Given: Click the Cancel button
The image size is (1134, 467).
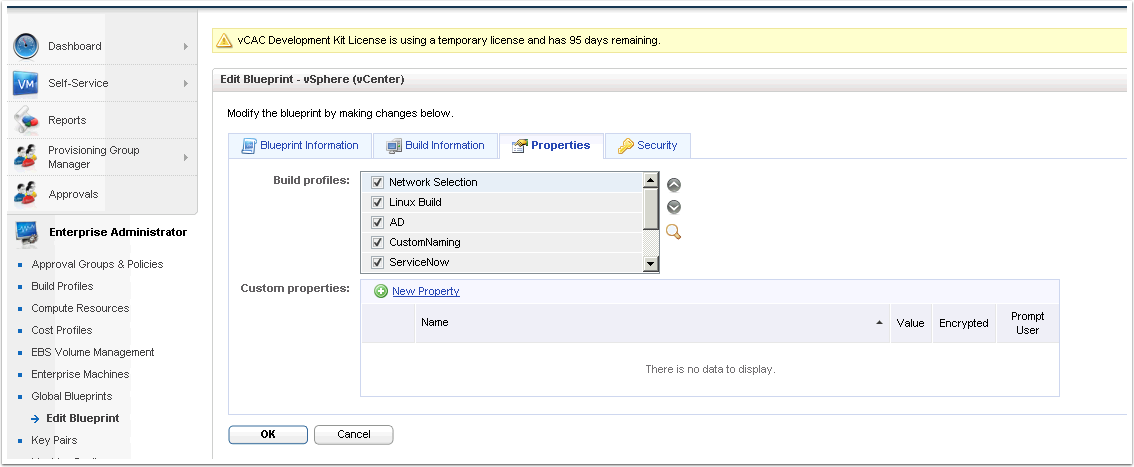Looking at the screenshot, I should pos(354,434).
